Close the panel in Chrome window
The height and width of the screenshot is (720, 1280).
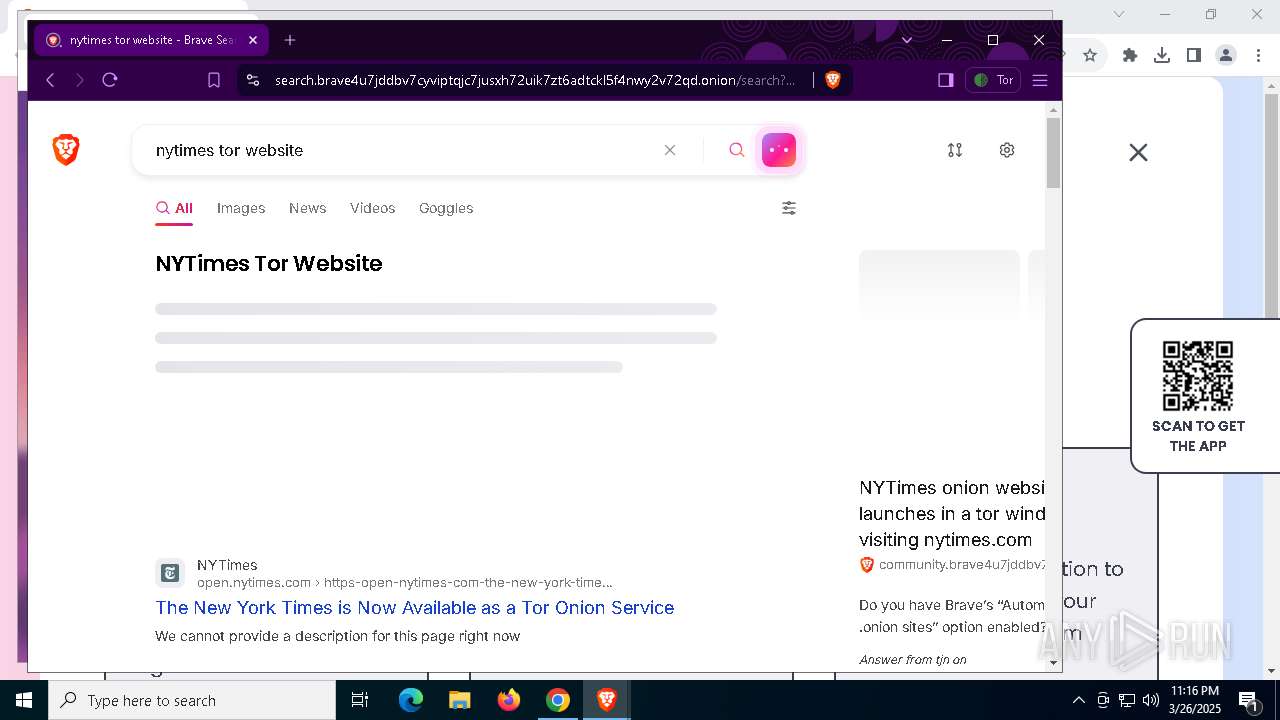(1138, 152)
